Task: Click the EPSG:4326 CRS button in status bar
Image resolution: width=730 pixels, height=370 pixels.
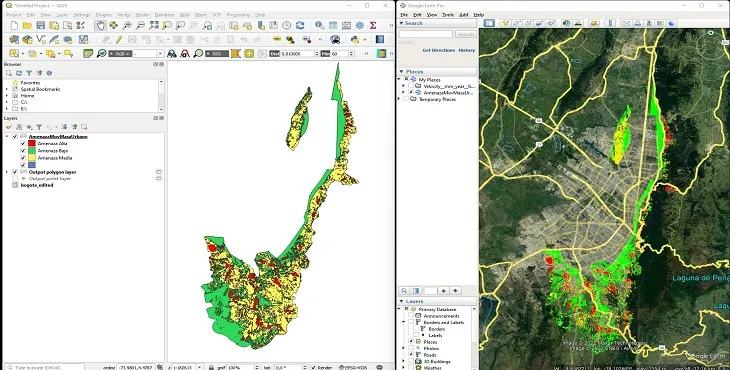Action: coord(354,367)
